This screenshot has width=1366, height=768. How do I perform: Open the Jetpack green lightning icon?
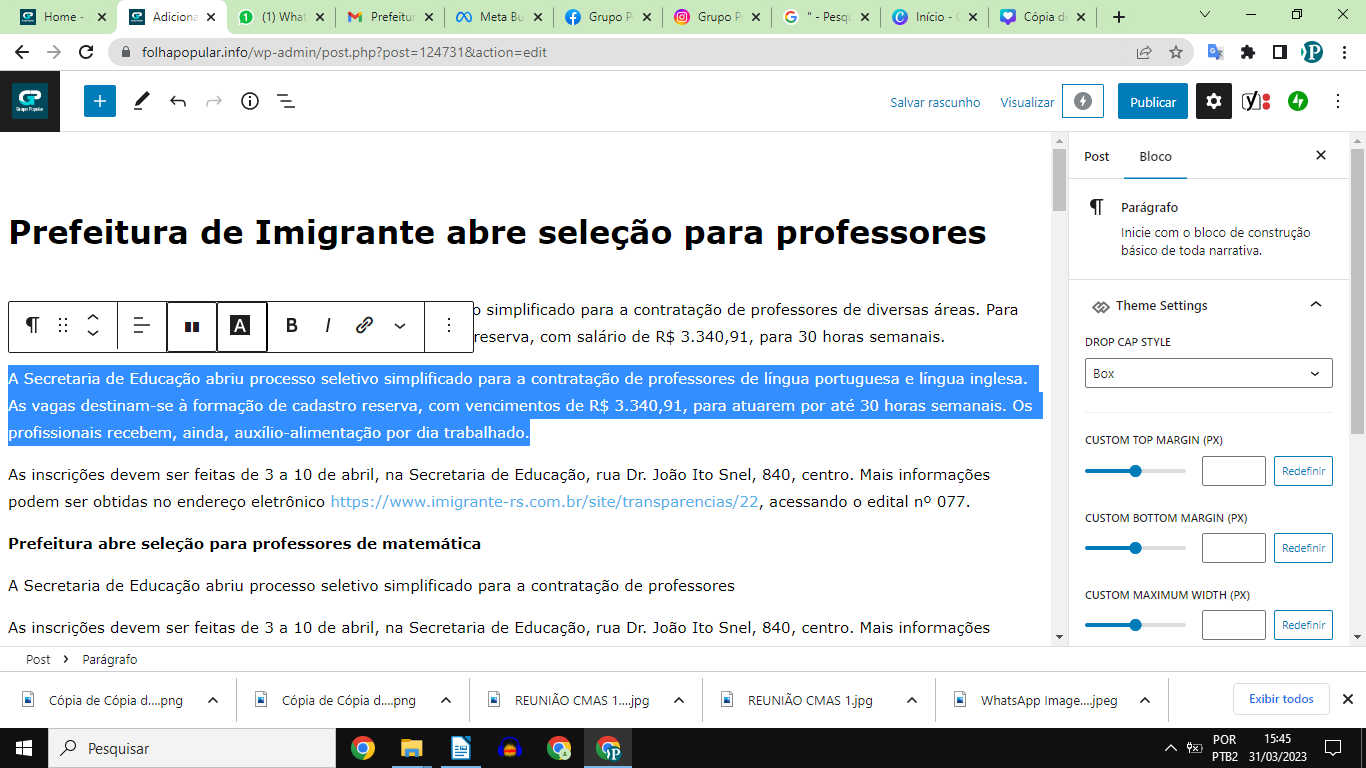(1298, 101)
